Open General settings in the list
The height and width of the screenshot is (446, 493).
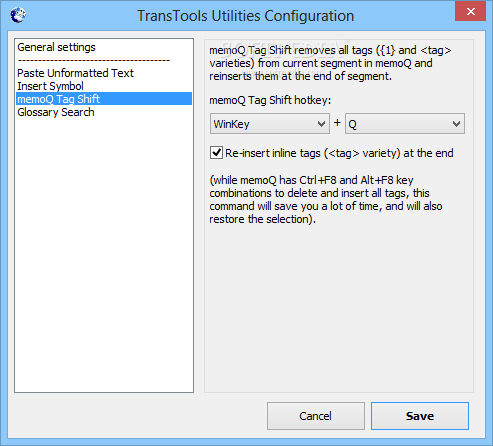pyautogui.click(x=56, y=47)
